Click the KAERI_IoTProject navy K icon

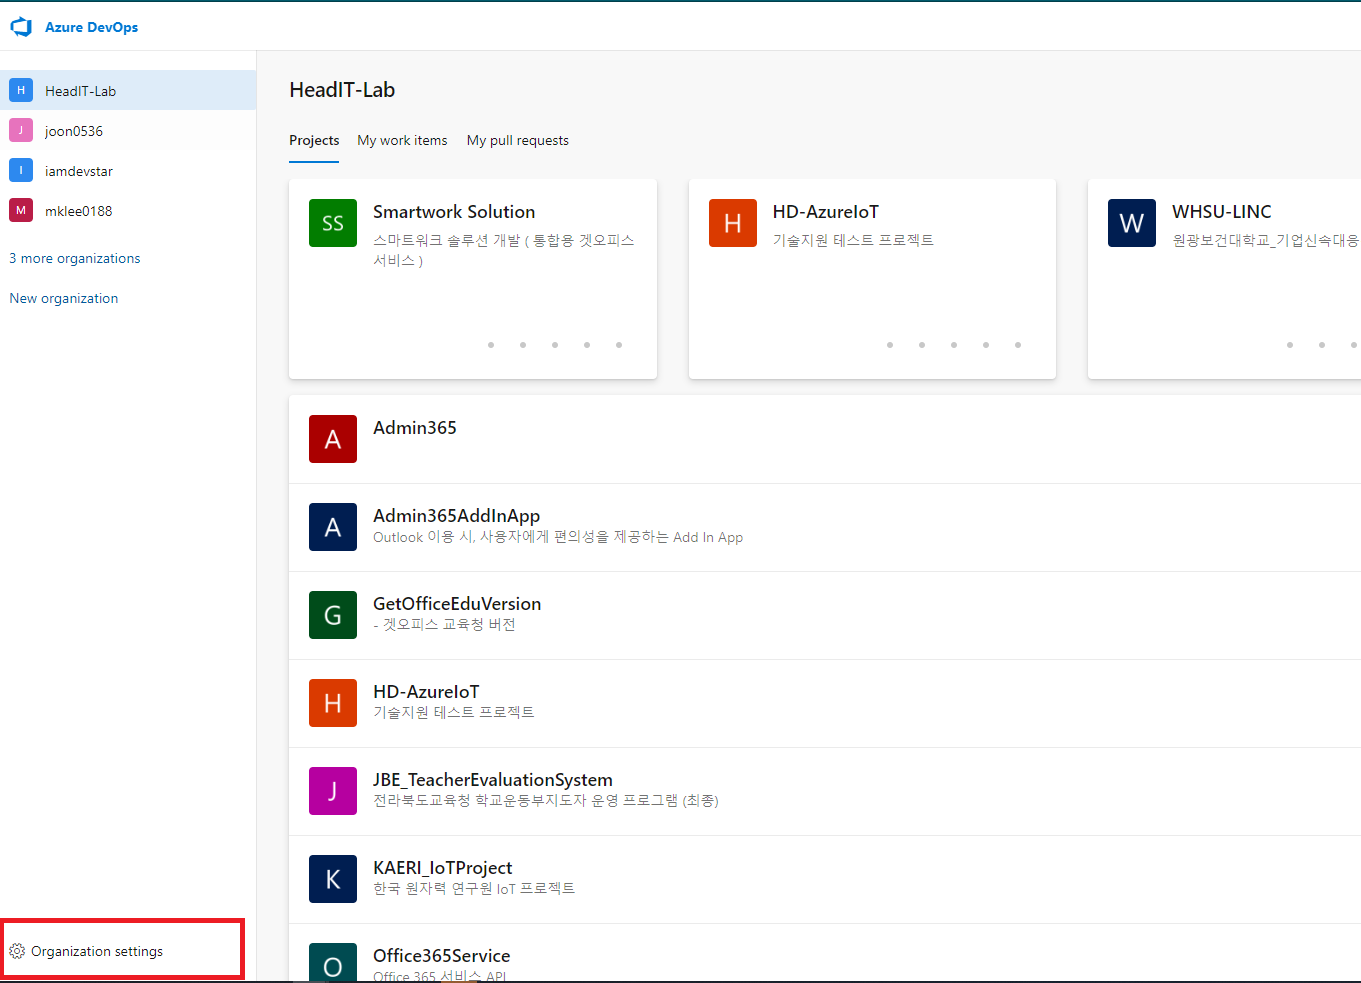[x=333, y=879]
